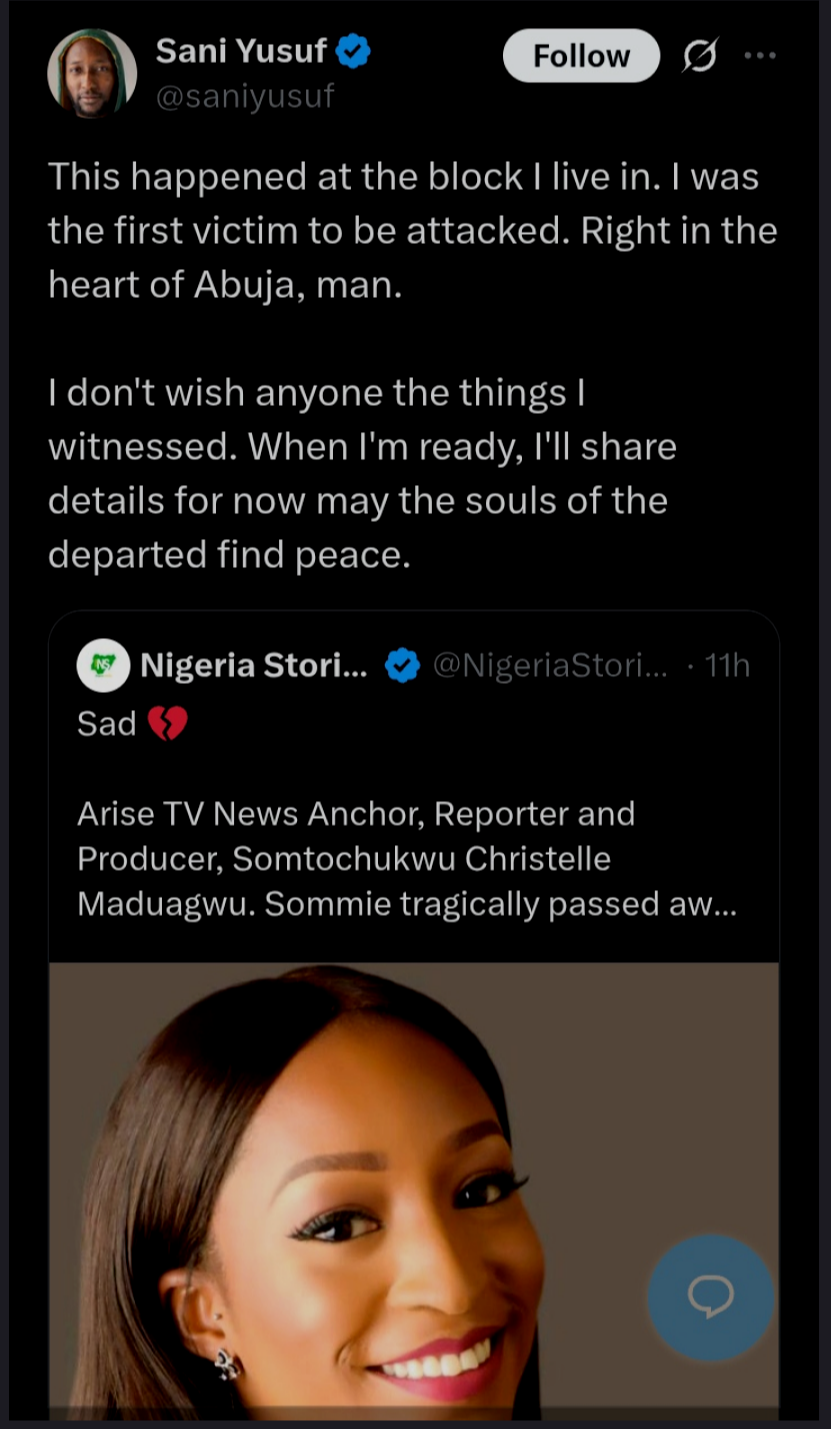Screen dimensions: 831x1429
Task: Click the @NigeriaStori... handle
Action: click(x=550, y=665)
